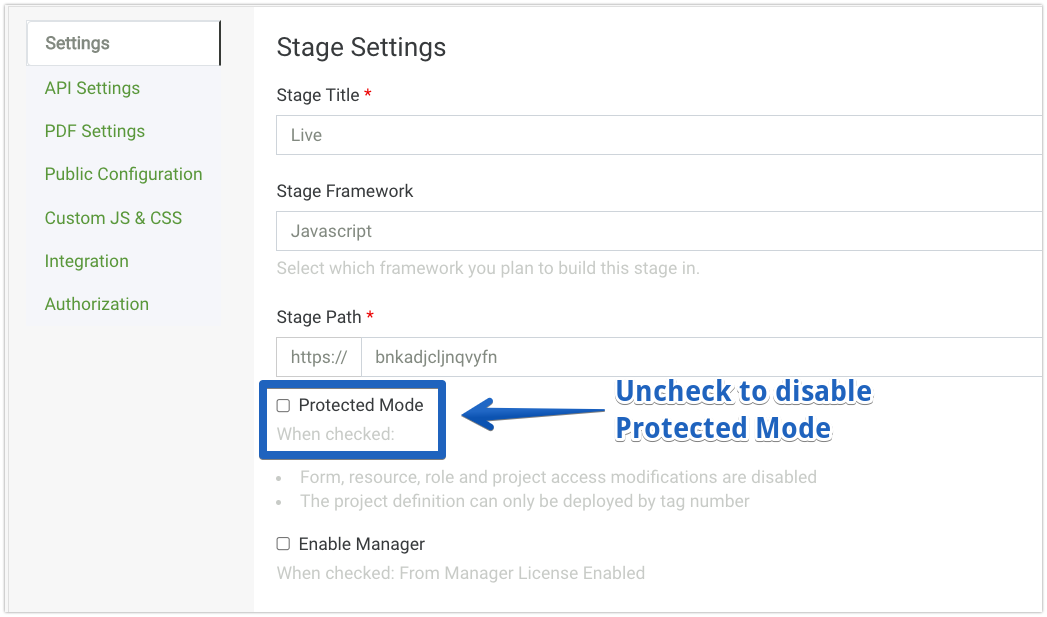
Task: Navigate to Integration settings
Action: 87,261
